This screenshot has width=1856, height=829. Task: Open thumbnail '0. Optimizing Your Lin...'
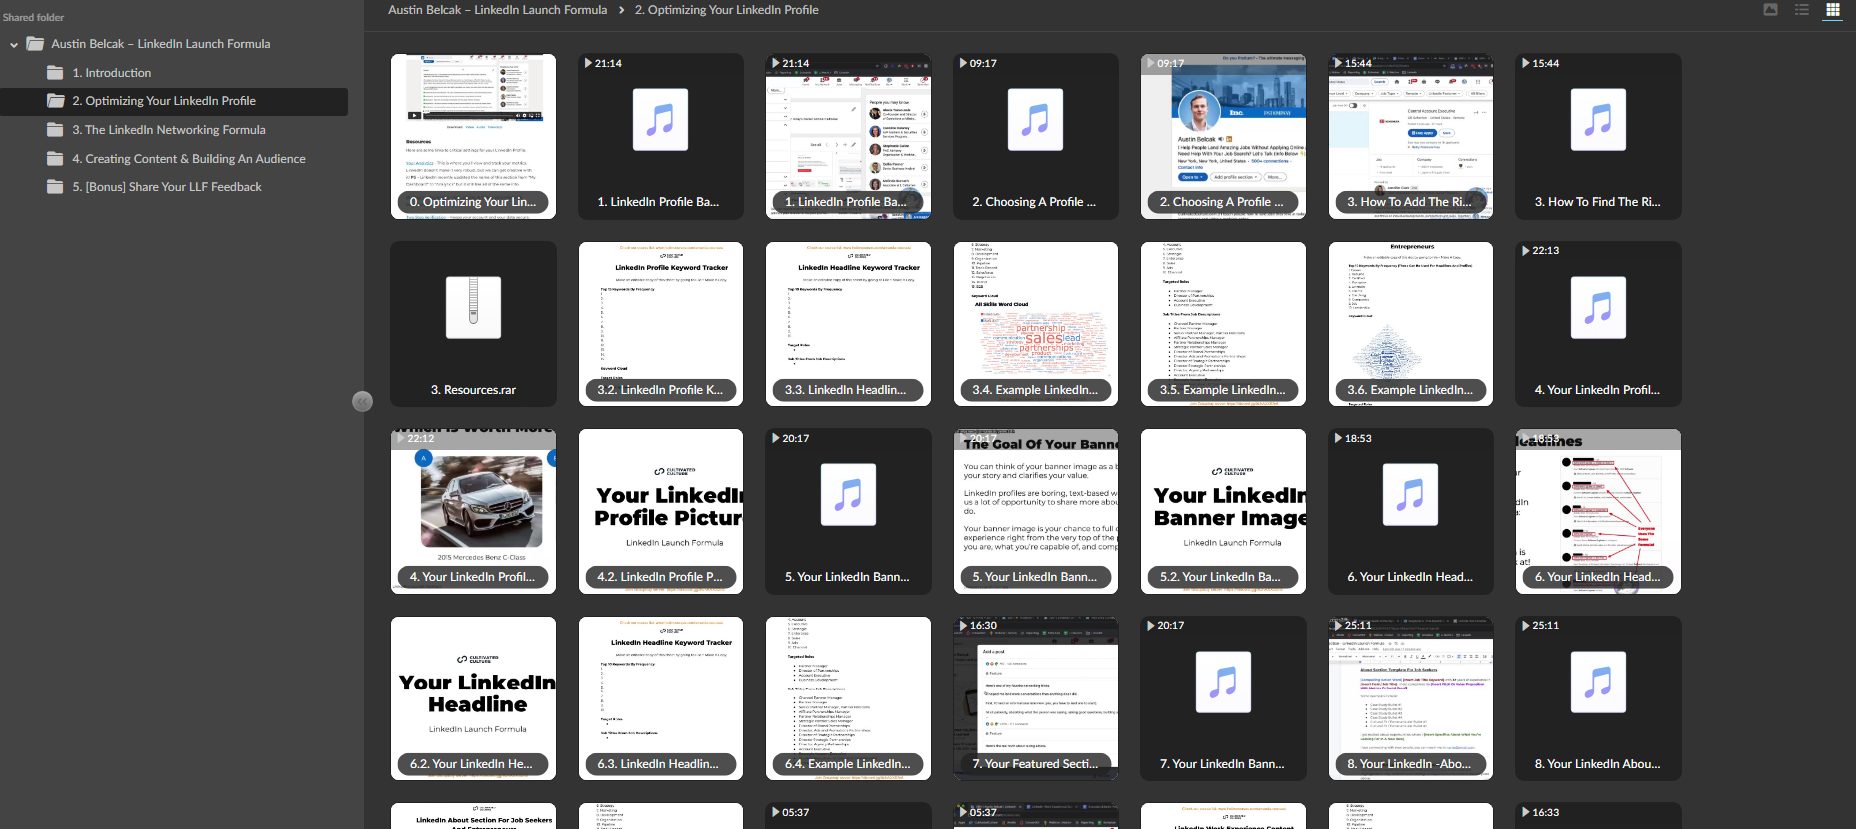[473, 136]
